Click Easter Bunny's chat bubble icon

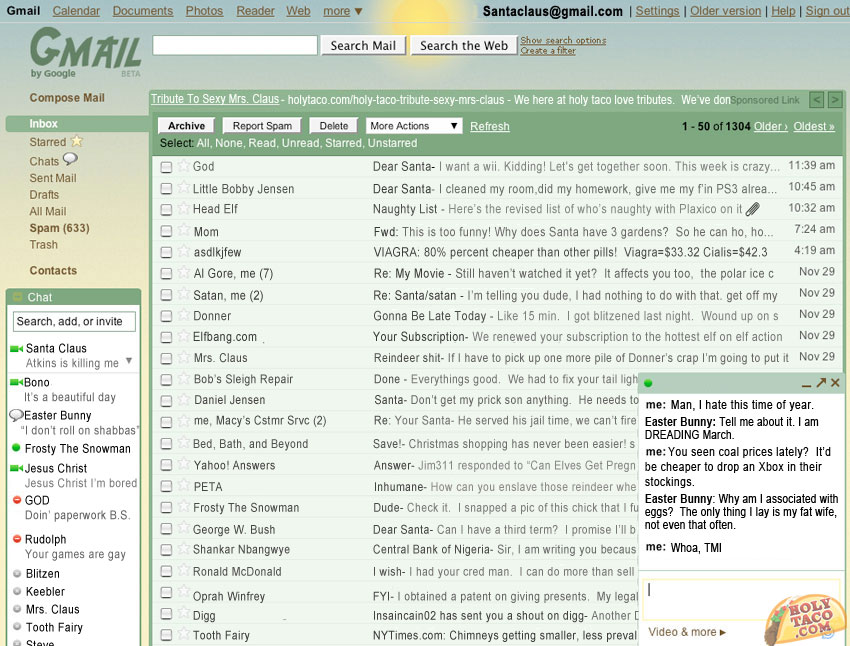16,416
